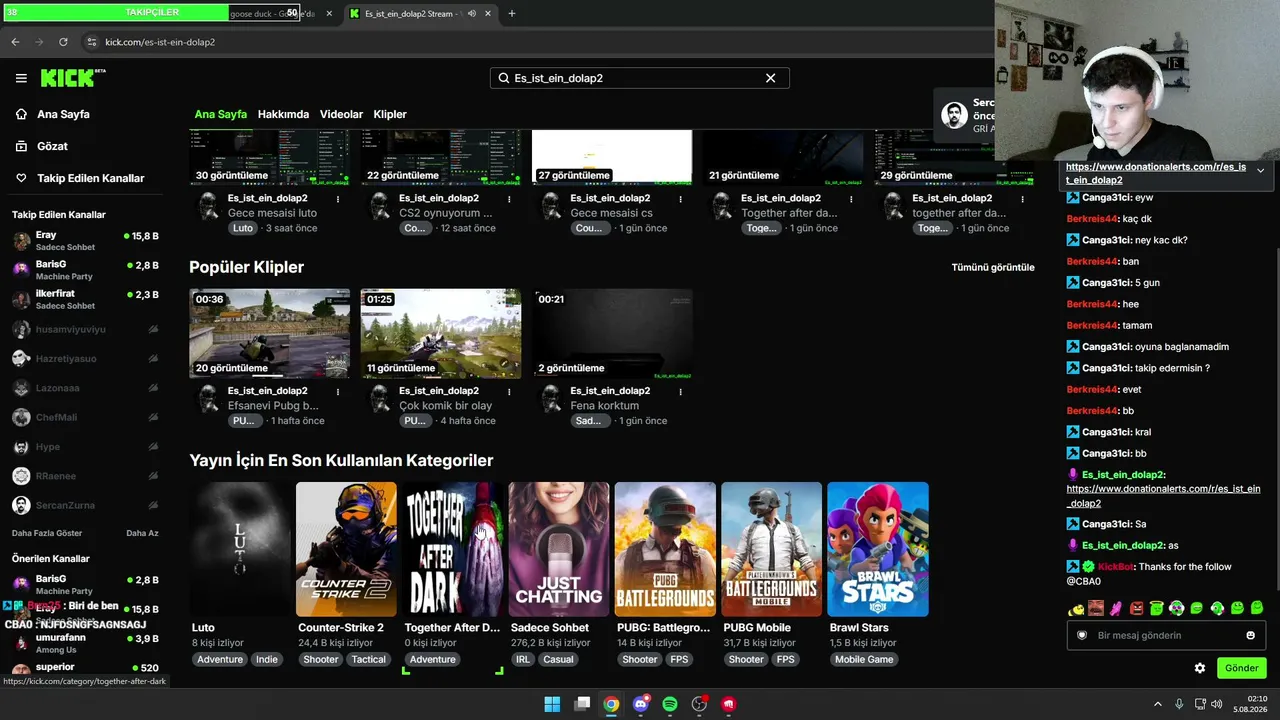Viewport: 1280px width, 720px height.
Task: Open options menu for Efsanevi Pubg clip
Action: click(x=338, y=391)
